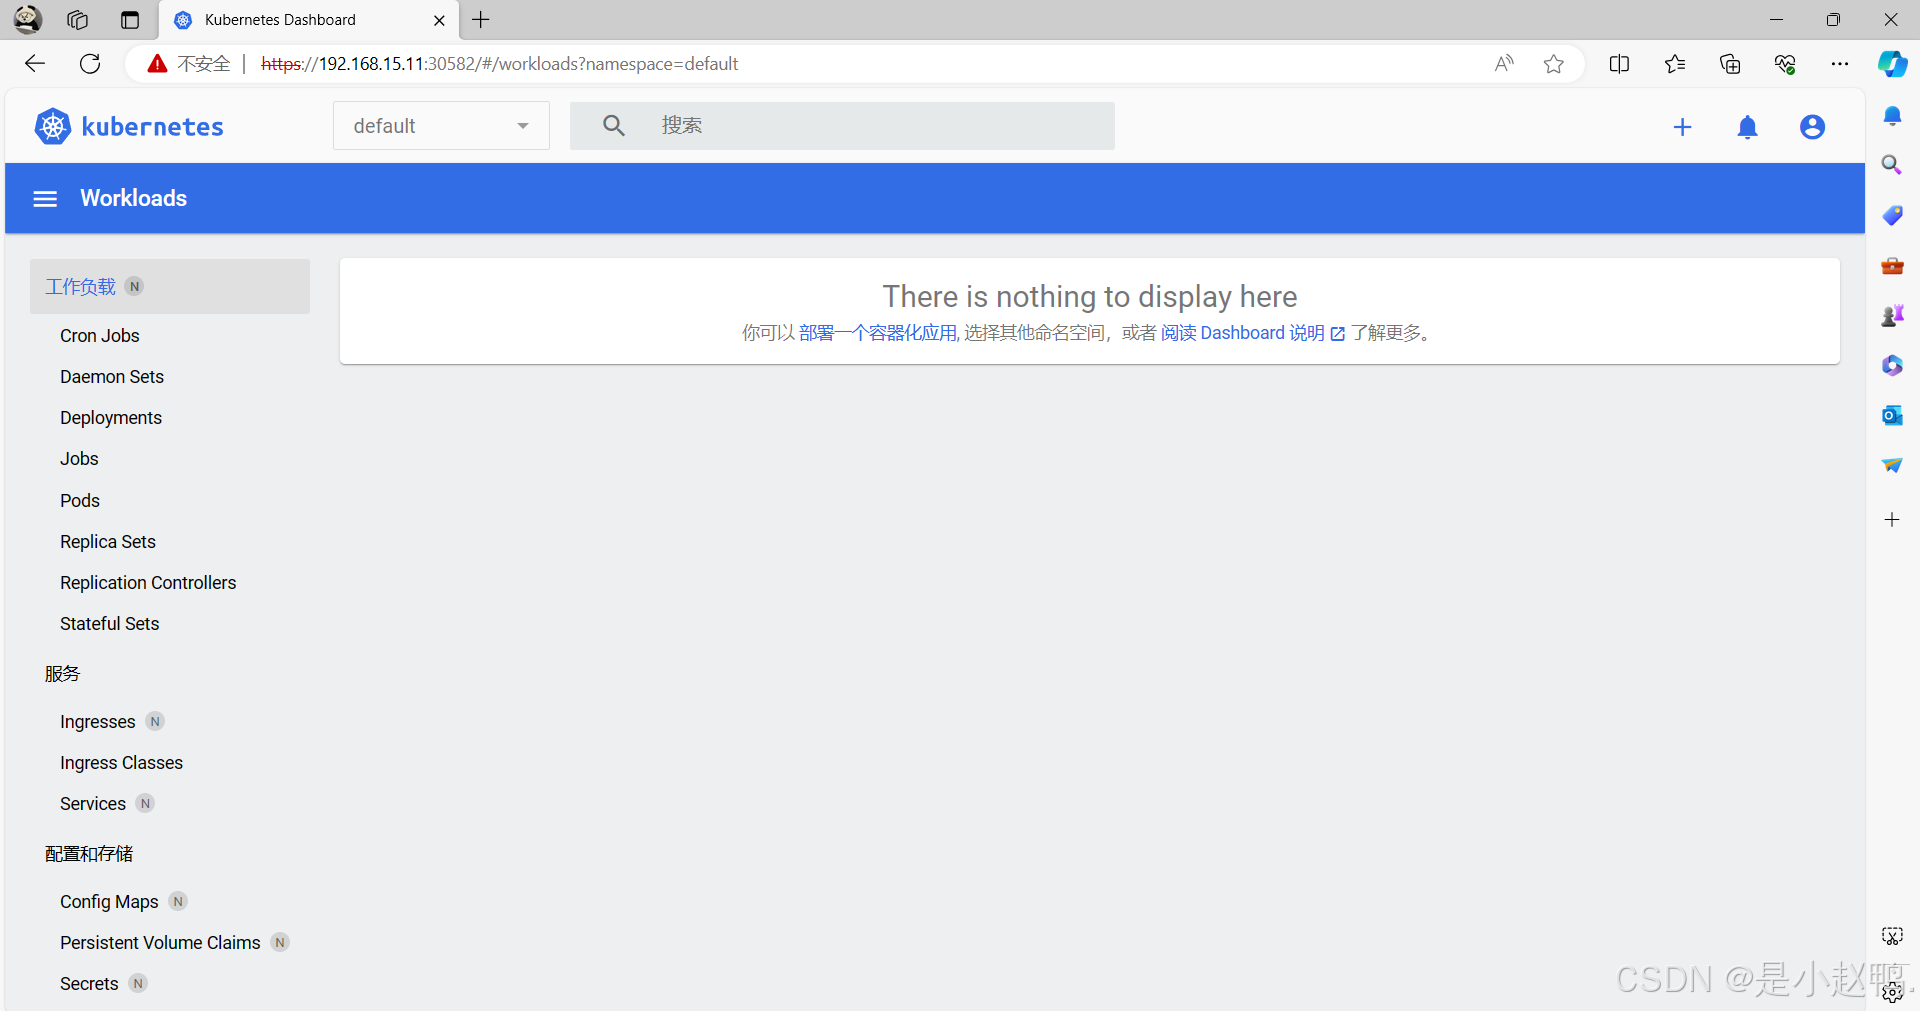The image size is (1920, 1011).
Task: Open Secrets in the sidebar
Action: 89,984
